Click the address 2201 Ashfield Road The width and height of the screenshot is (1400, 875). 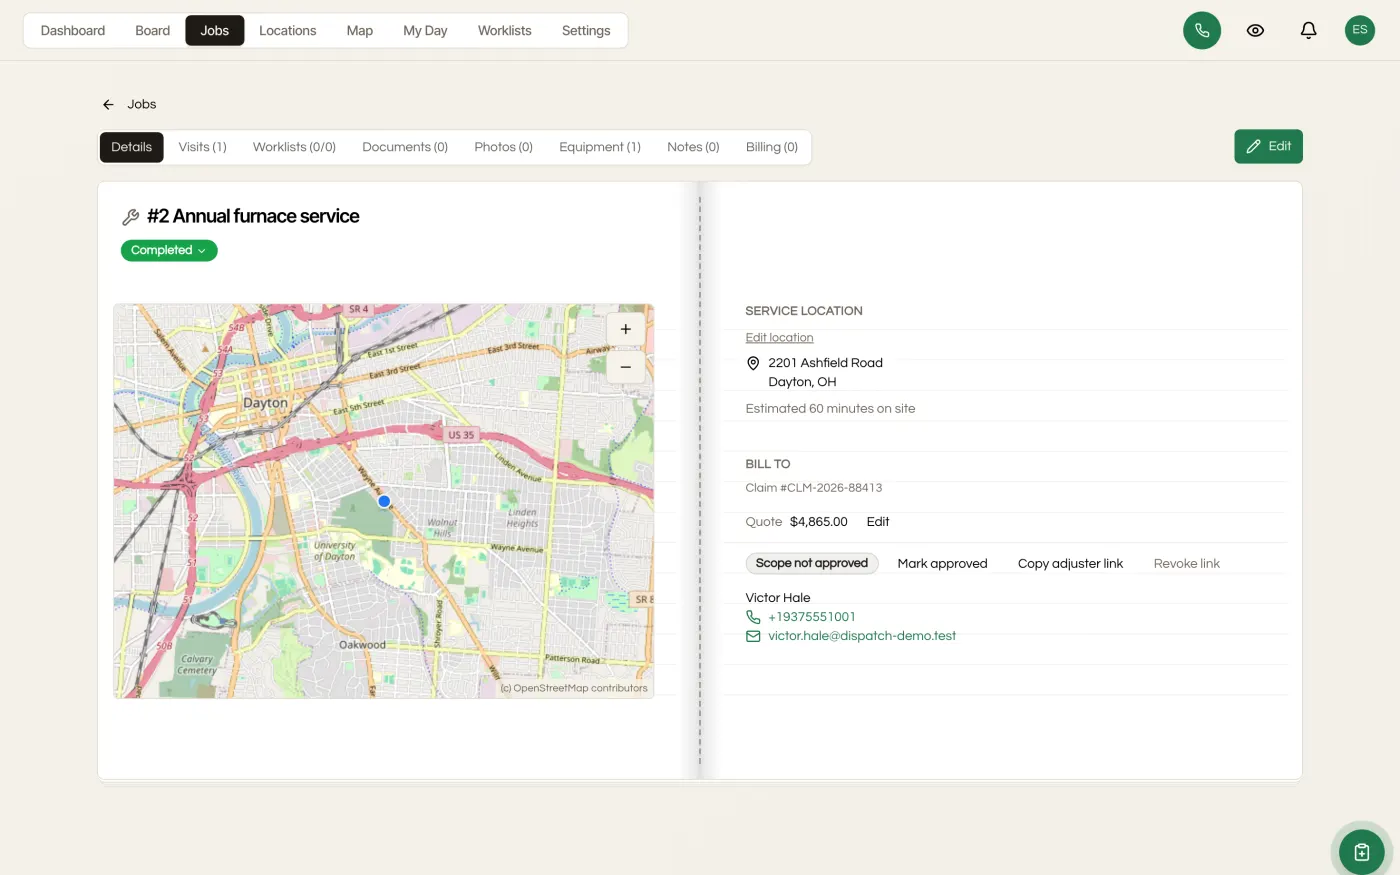[826, 363]
